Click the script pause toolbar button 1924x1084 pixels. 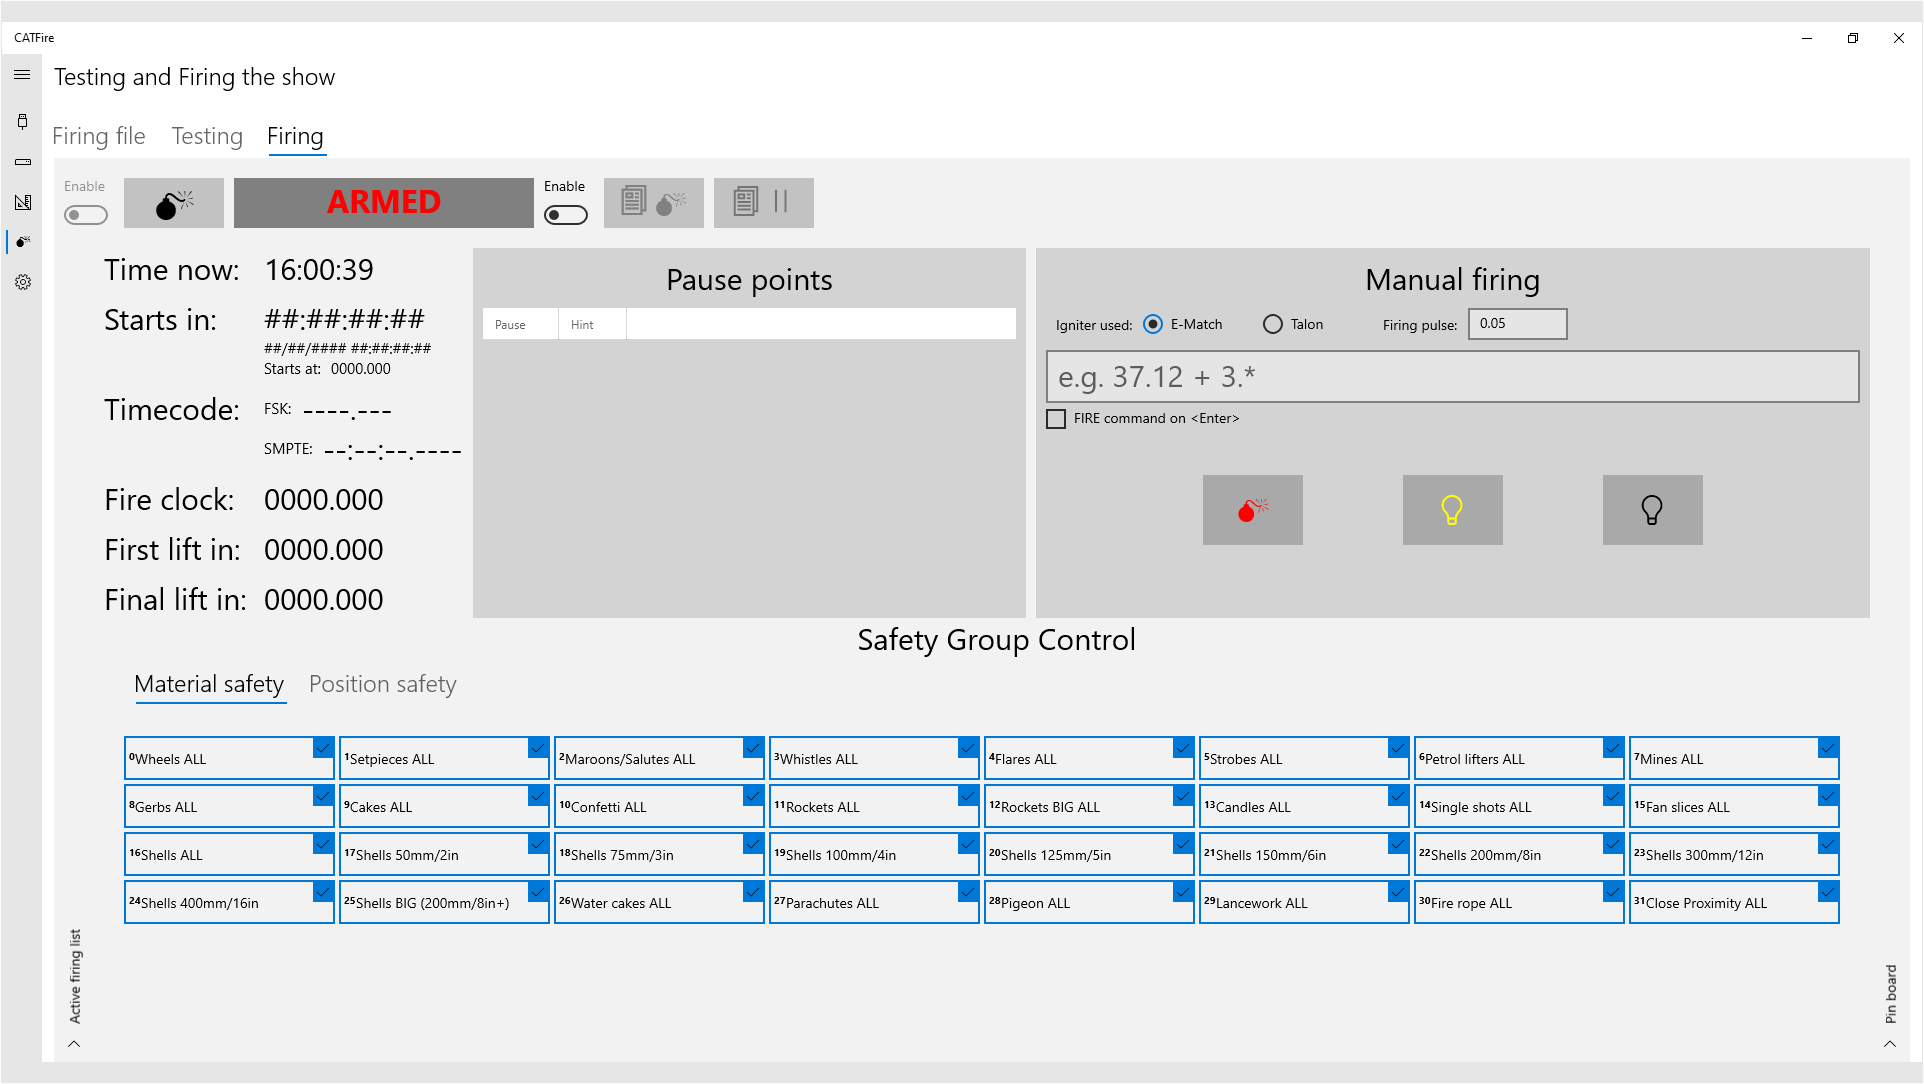[763, 203]
